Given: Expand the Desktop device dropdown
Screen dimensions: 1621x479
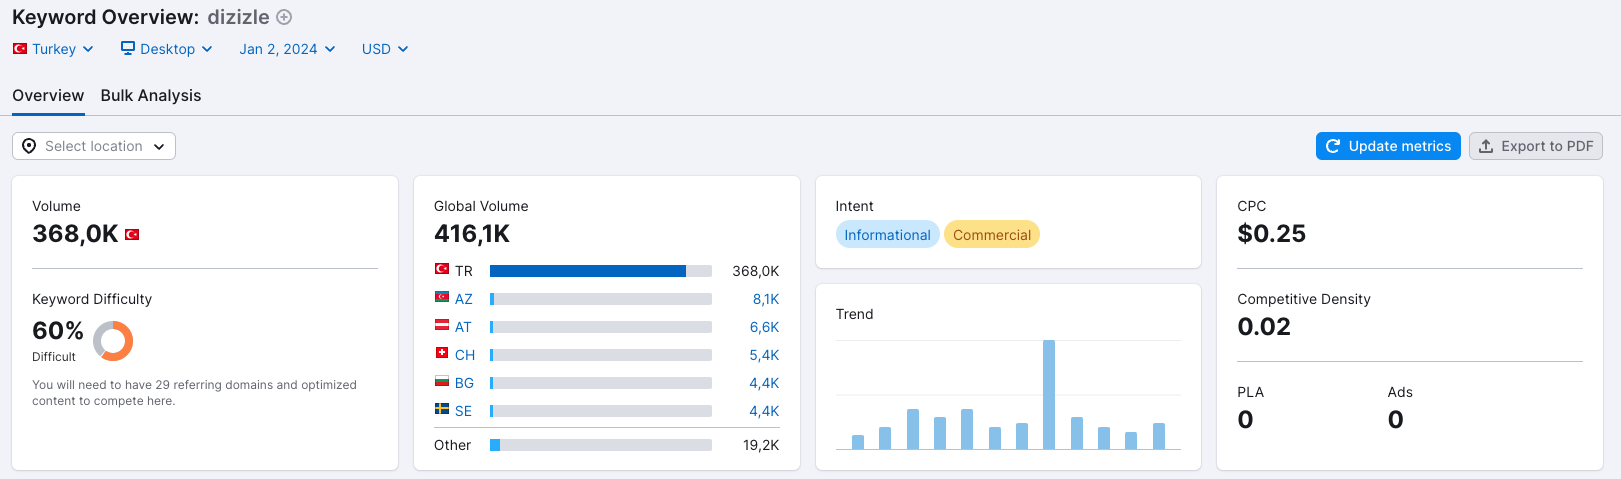Looking at the screenshot, I should 167,49.
